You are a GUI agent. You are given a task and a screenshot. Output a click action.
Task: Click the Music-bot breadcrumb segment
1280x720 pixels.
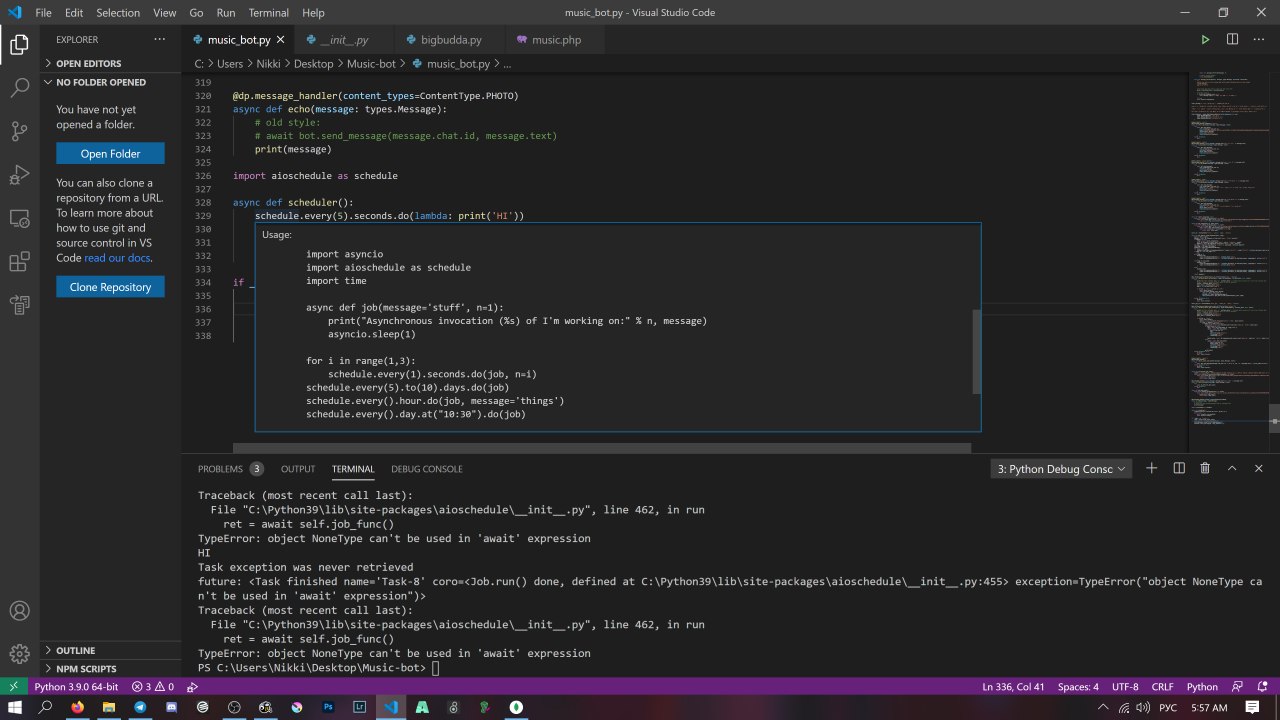(x=372, y=63)
